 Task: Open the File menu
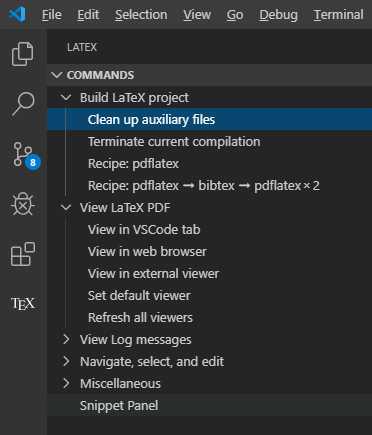[52, 15]
